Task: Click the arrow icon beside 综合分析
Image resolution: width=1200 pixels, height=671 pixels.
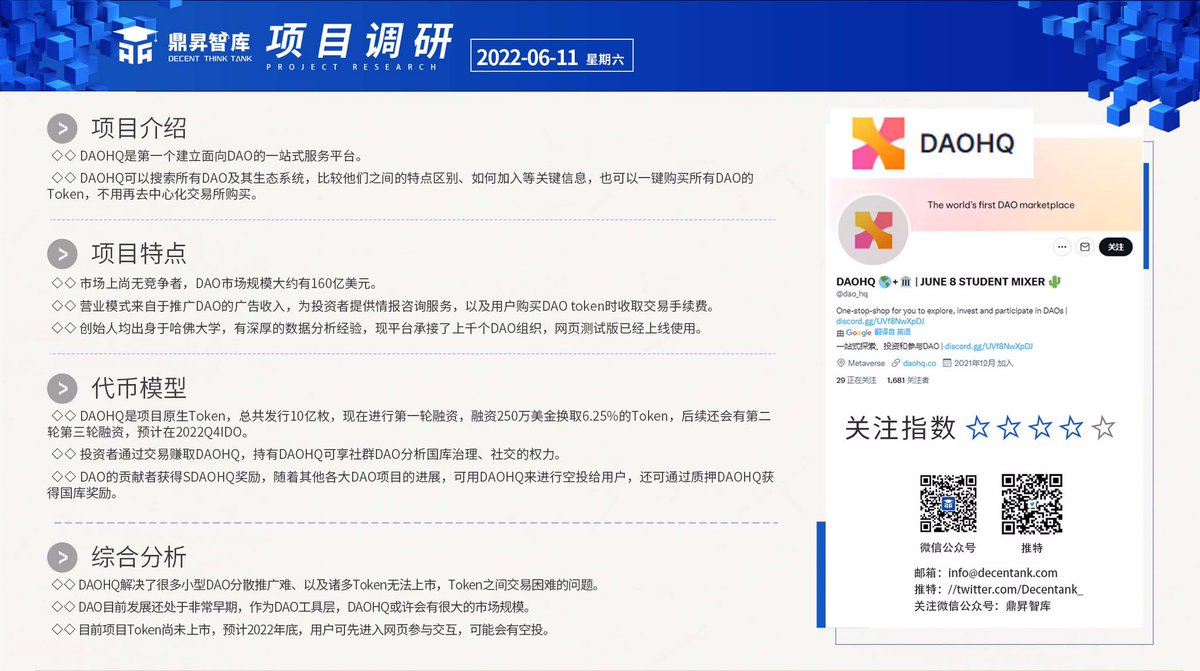Action: tap(62, 557)
